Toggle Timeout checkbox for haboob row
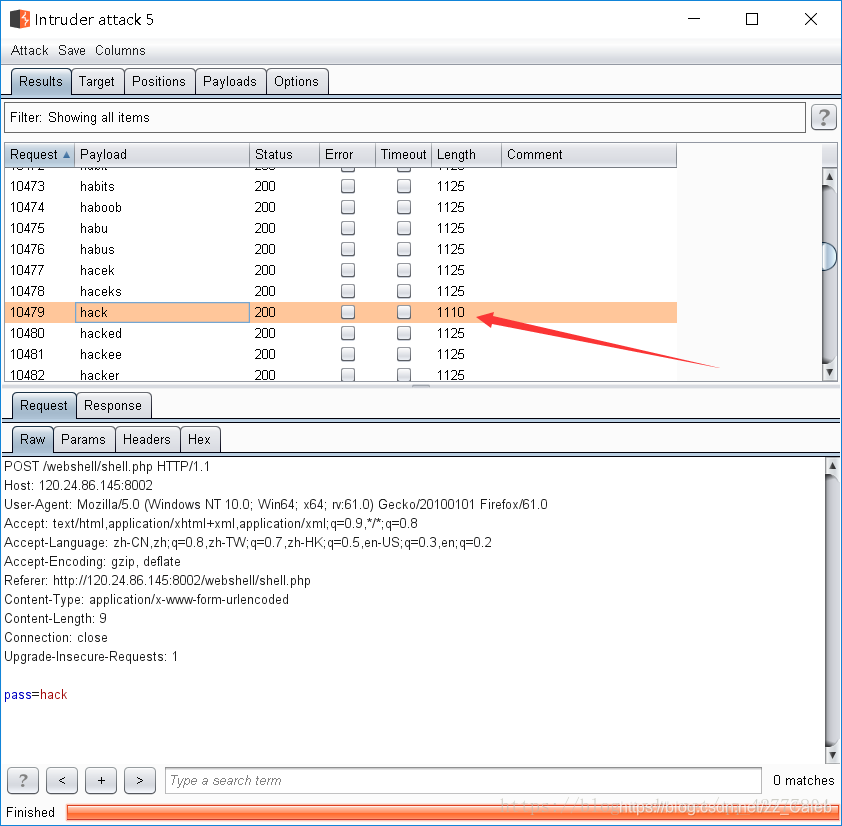 (404, 207)
